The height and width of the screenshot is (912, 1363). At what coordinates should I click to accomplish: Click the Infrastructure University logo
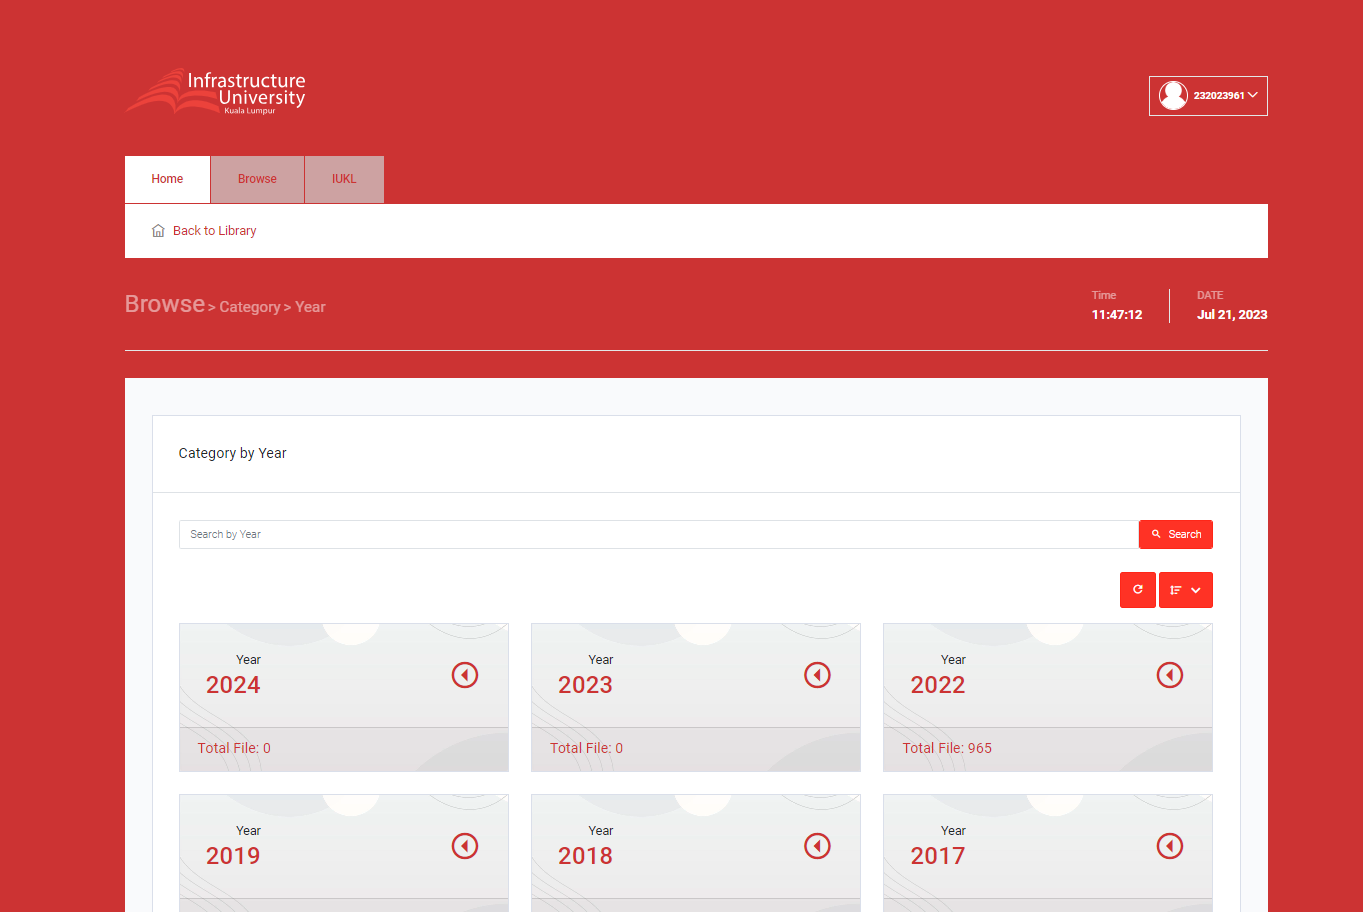pos(216,92)
